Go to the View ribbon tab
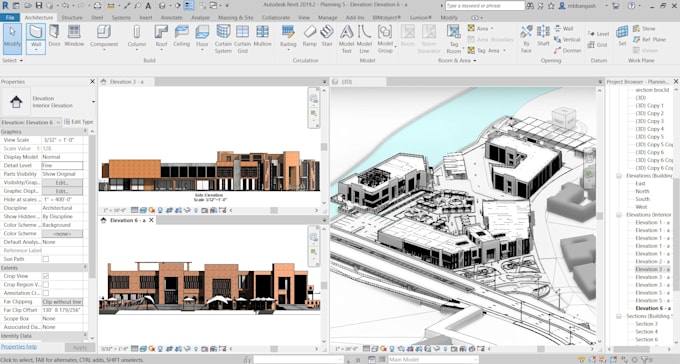This screenshot has width=680, height=364. pos(304,17)
